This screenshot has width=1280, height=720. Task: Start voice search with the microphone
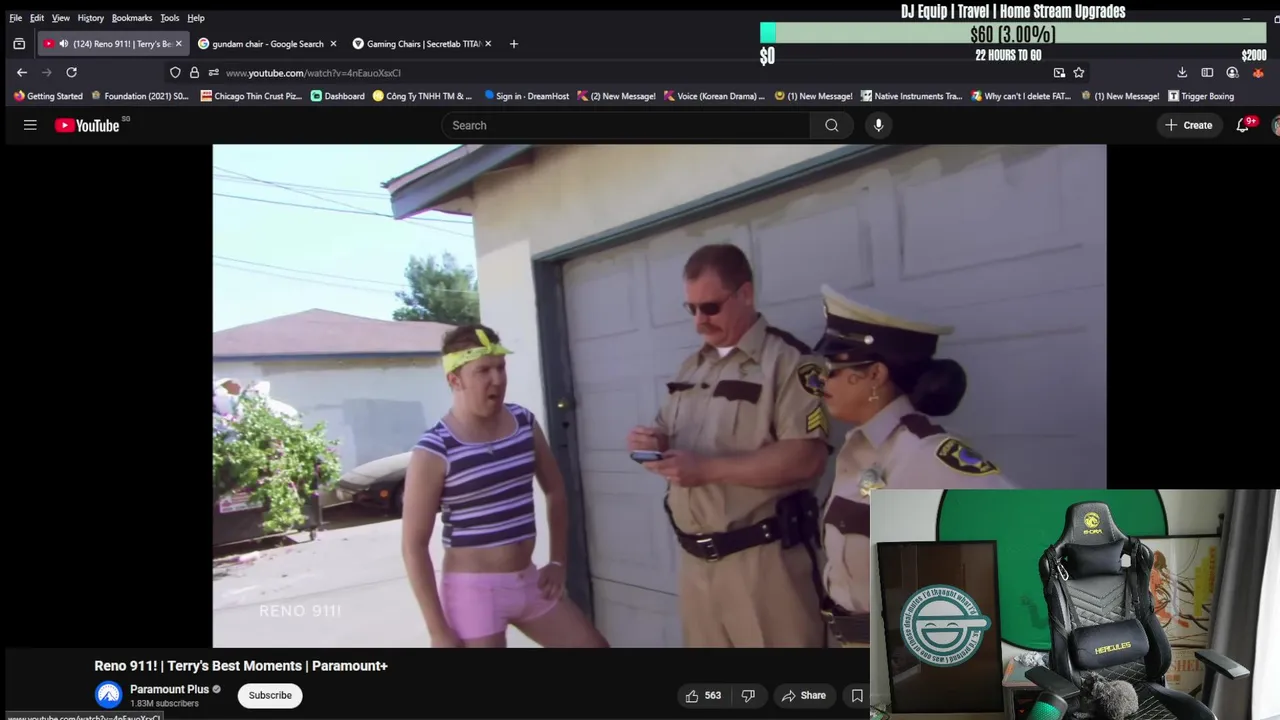tap(878, 125)
